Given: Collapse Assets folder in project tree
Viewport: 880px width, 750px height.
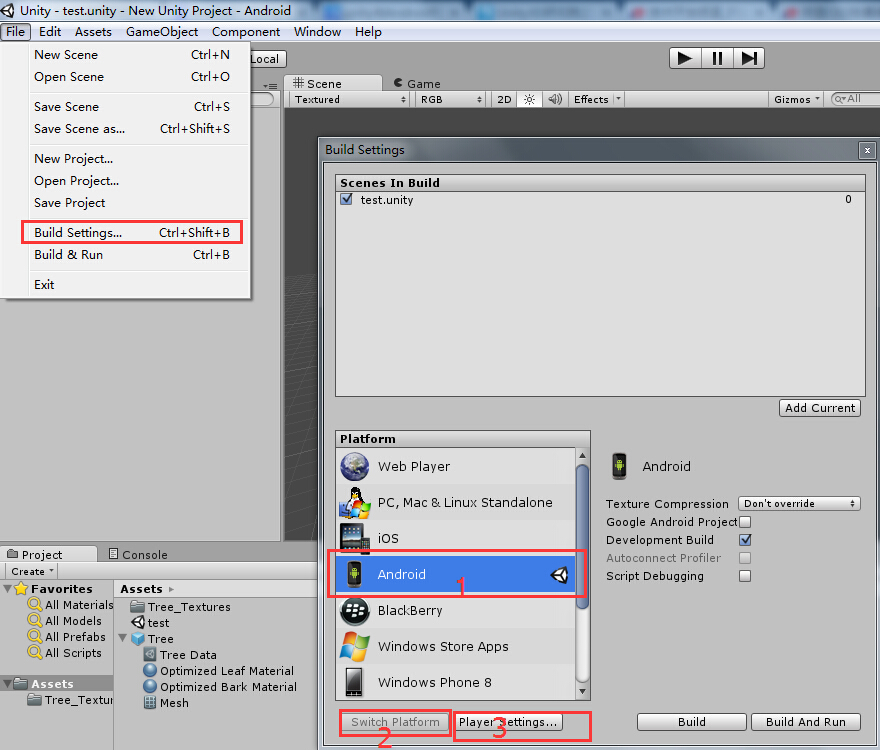Looking at the screenshot, I should pyautogui.click(x=7, y=684).
